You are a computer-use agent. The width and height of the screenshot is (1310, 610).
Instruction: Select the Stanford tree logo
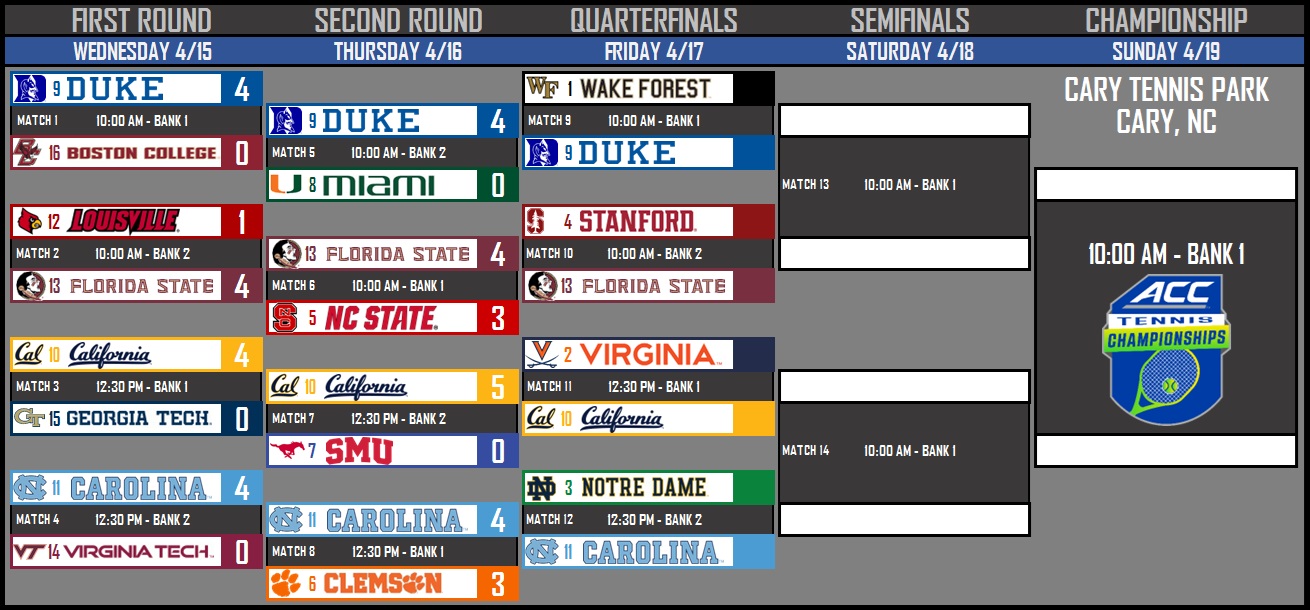coord(542,221)
